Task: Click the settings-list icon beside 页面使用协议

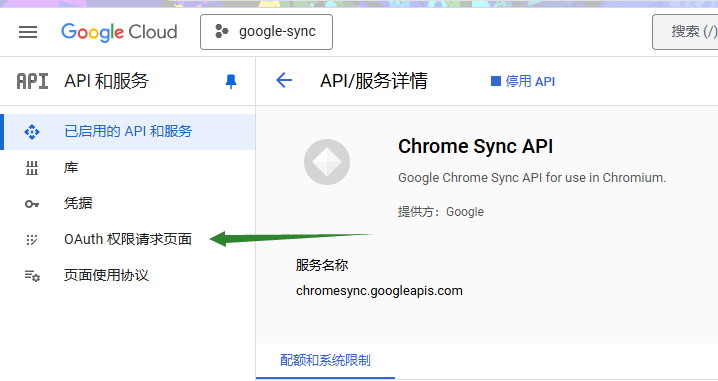Action: [32, 276]
